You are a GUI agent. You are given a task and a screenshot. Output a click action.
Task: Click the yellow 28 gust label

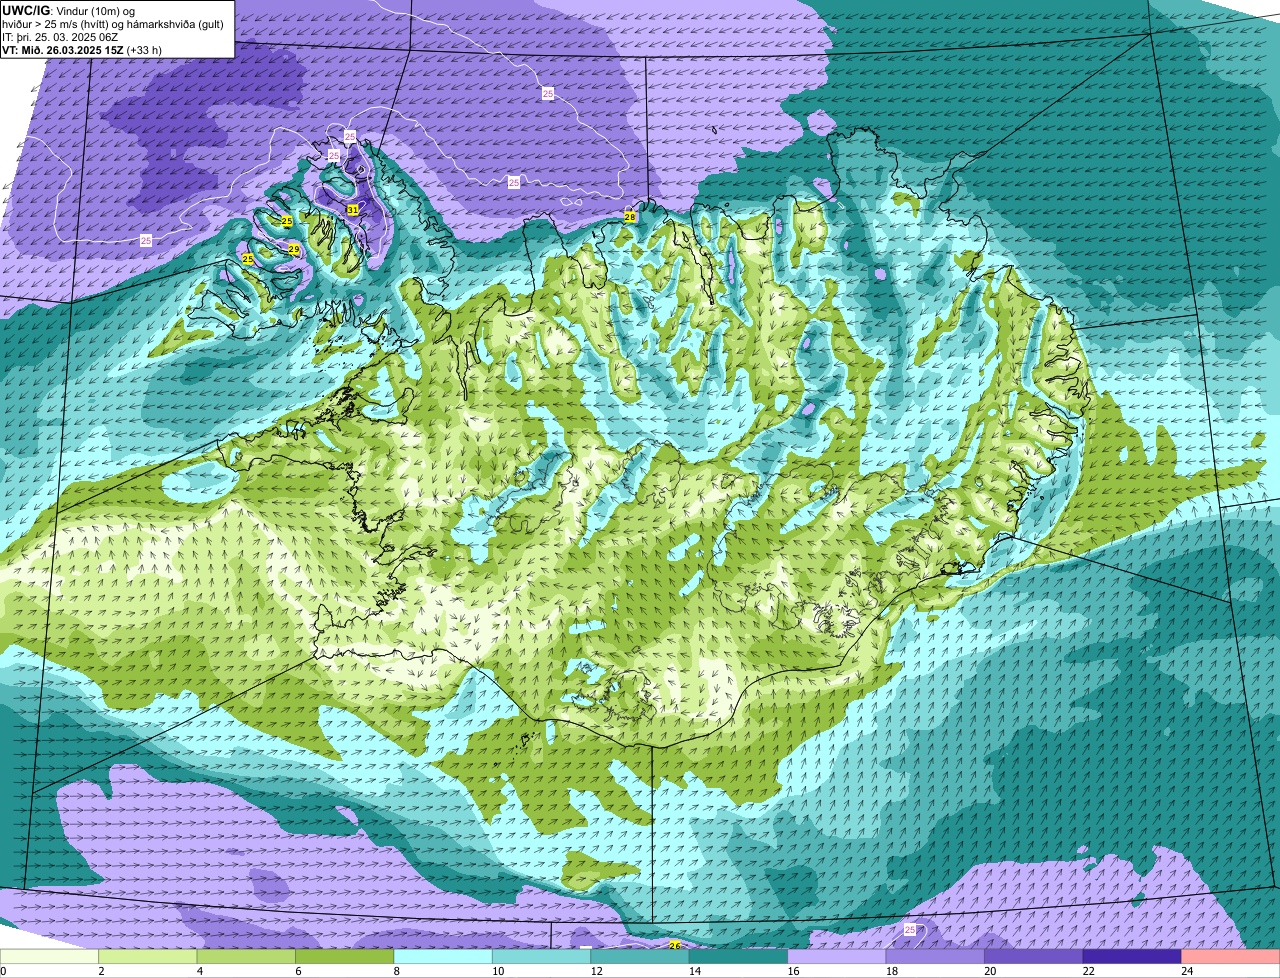point(630,217)
